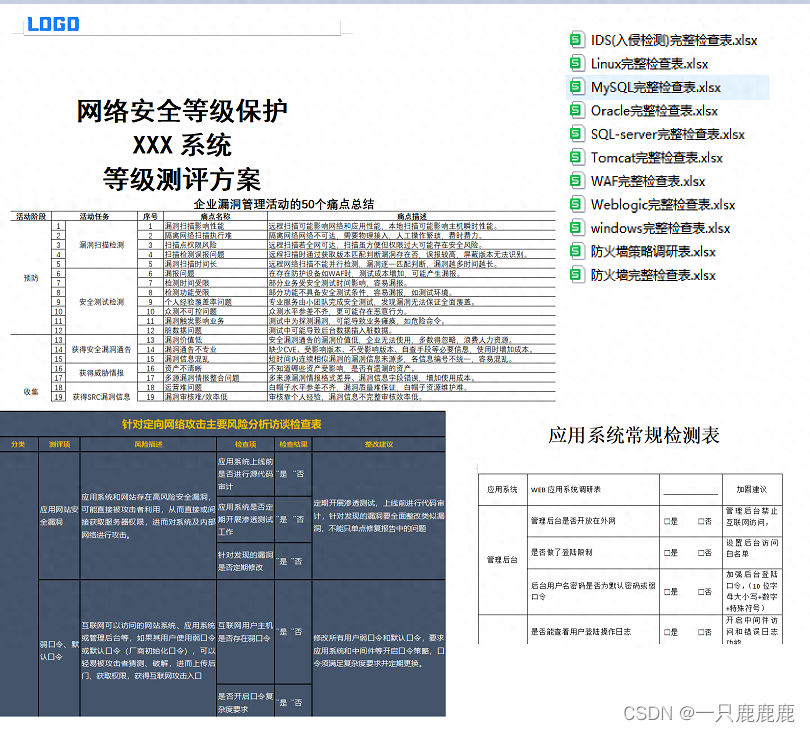The height and width of the screenshot is (732, 810).
Task: Select 是 for 是否能查看用户登陆操作日志
Action: tap(671, 632)
